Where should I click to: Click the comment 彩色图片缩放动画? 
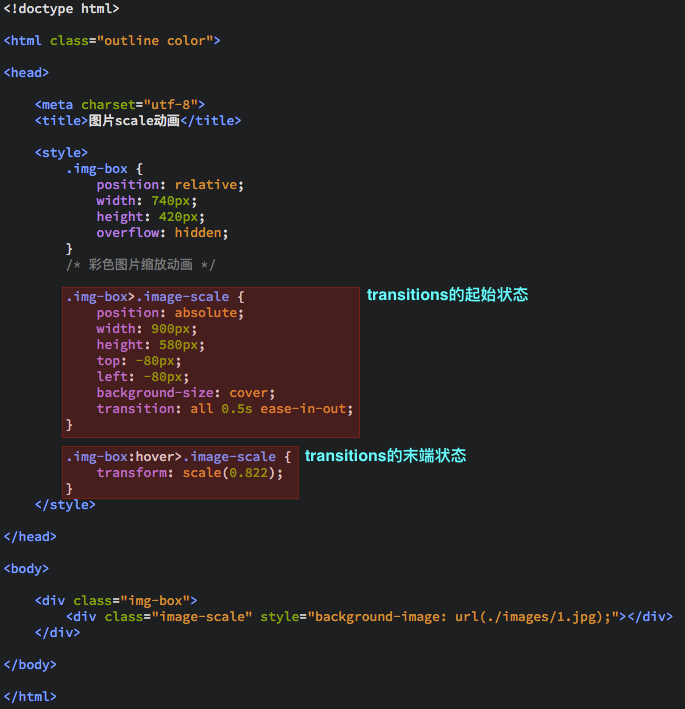click(x=141, y=265)
